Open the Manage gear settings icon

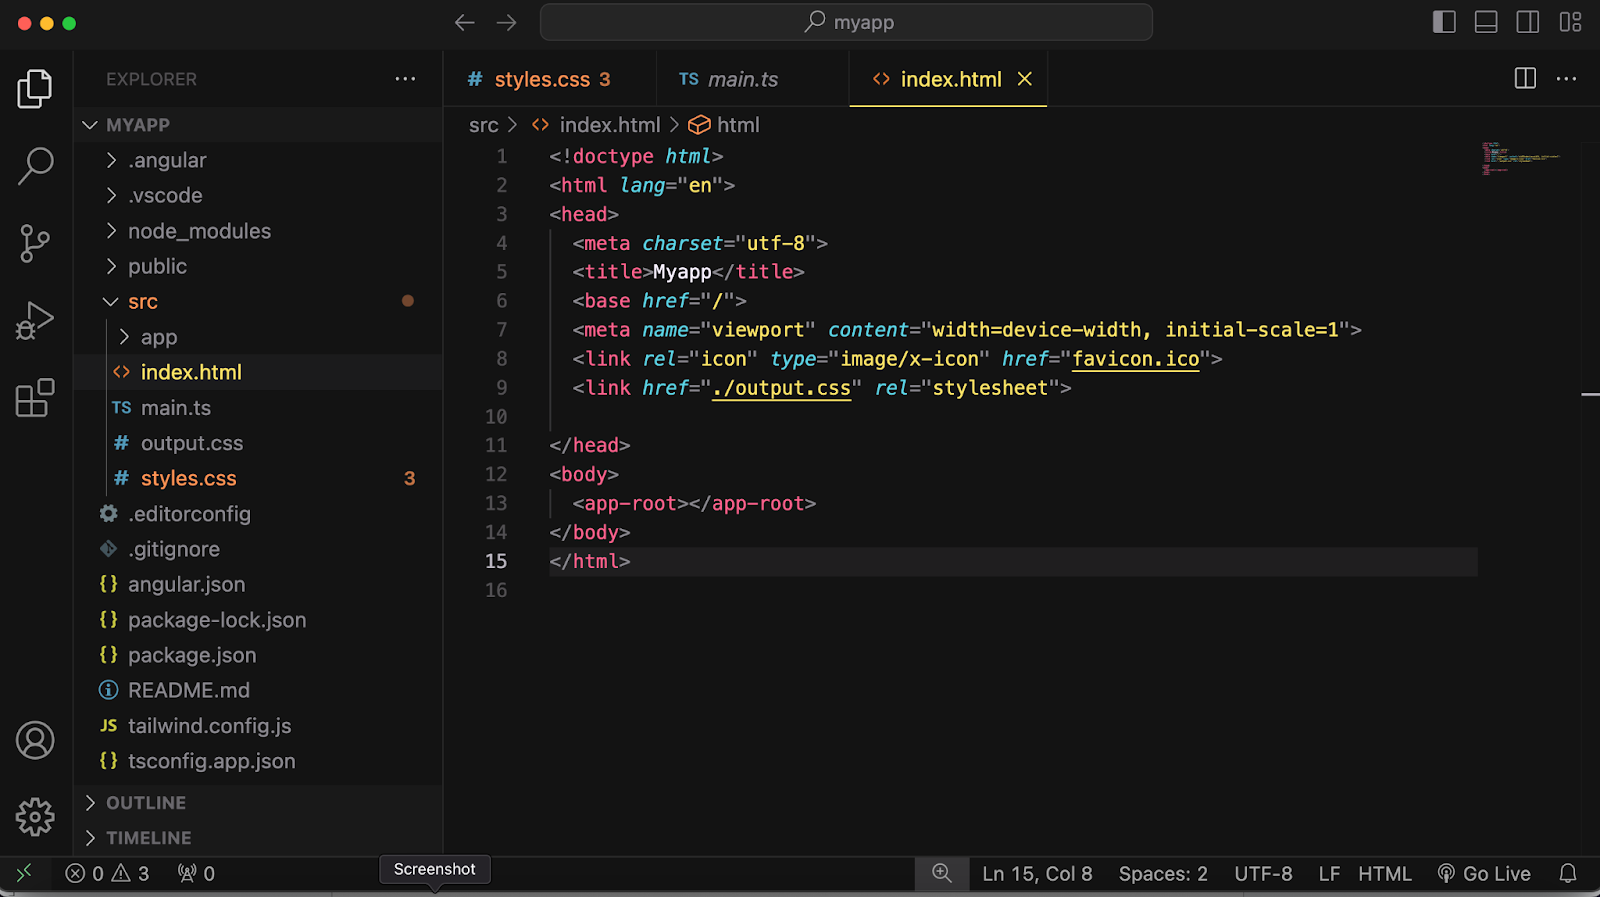[x=35, y=817]
